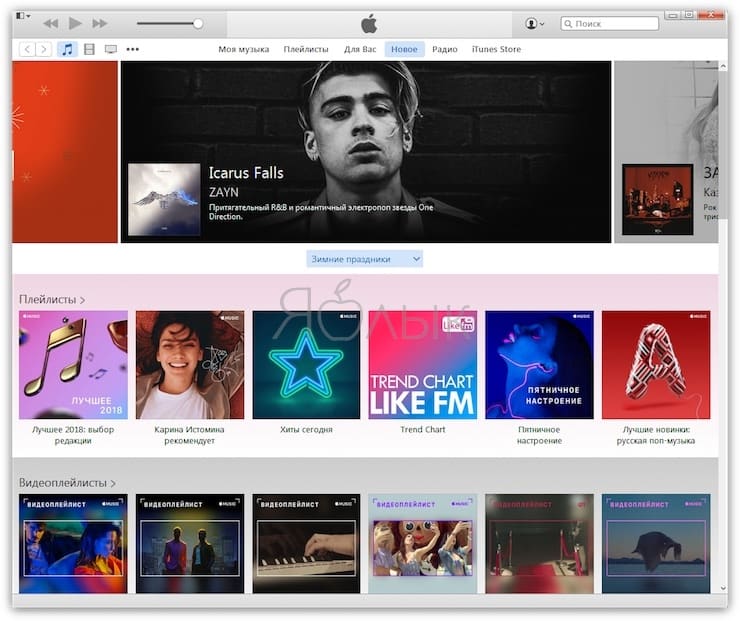Select the Music note library icon
Screen dimensions: 740x621
(67, 49)
